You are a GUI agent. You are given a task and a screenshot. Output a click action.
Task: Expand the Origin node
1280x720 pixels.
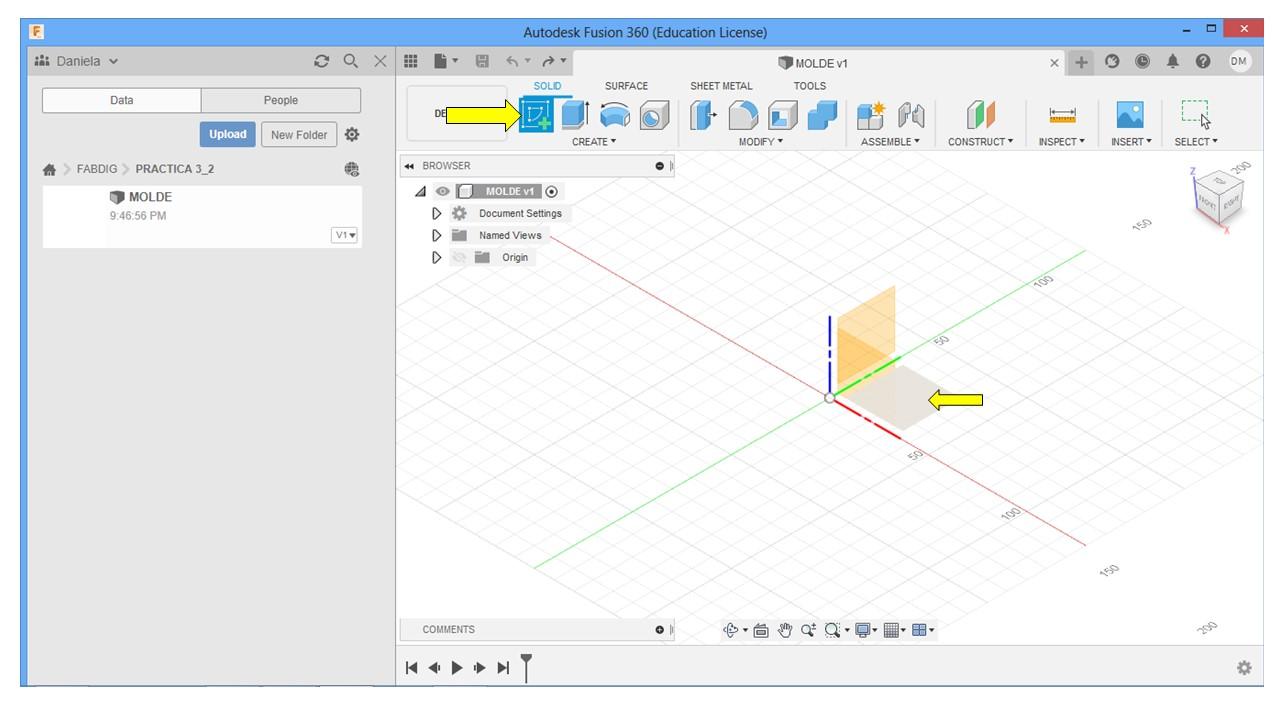pos(436,257)
